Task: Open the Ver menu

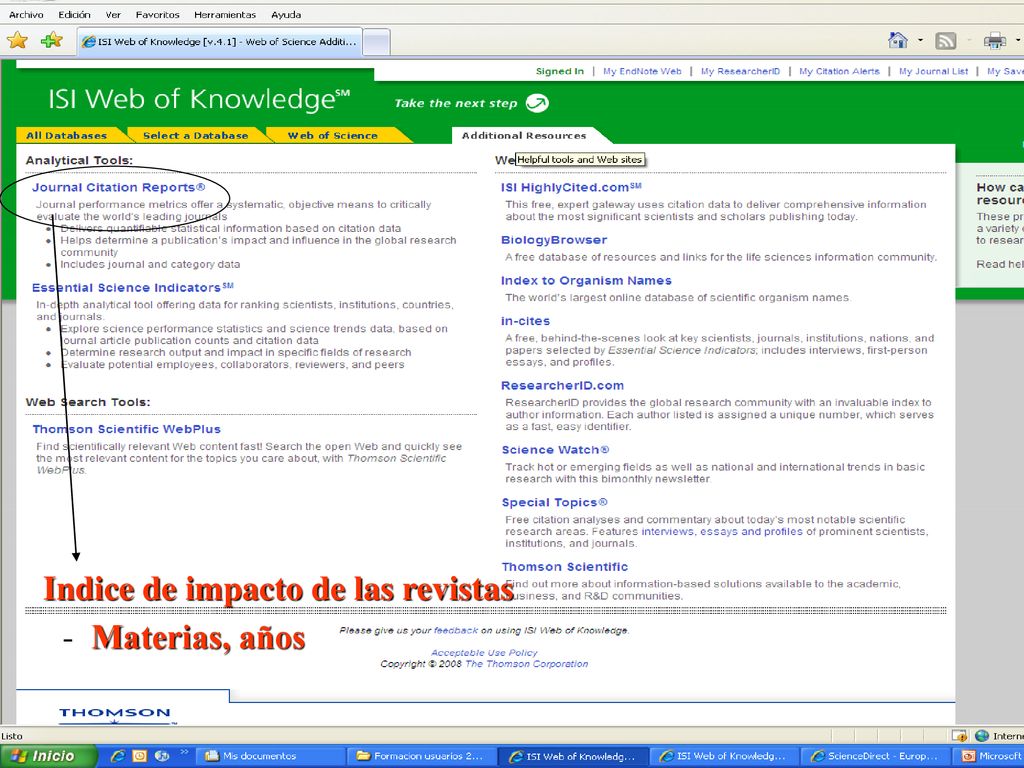Action: (113, 14)
